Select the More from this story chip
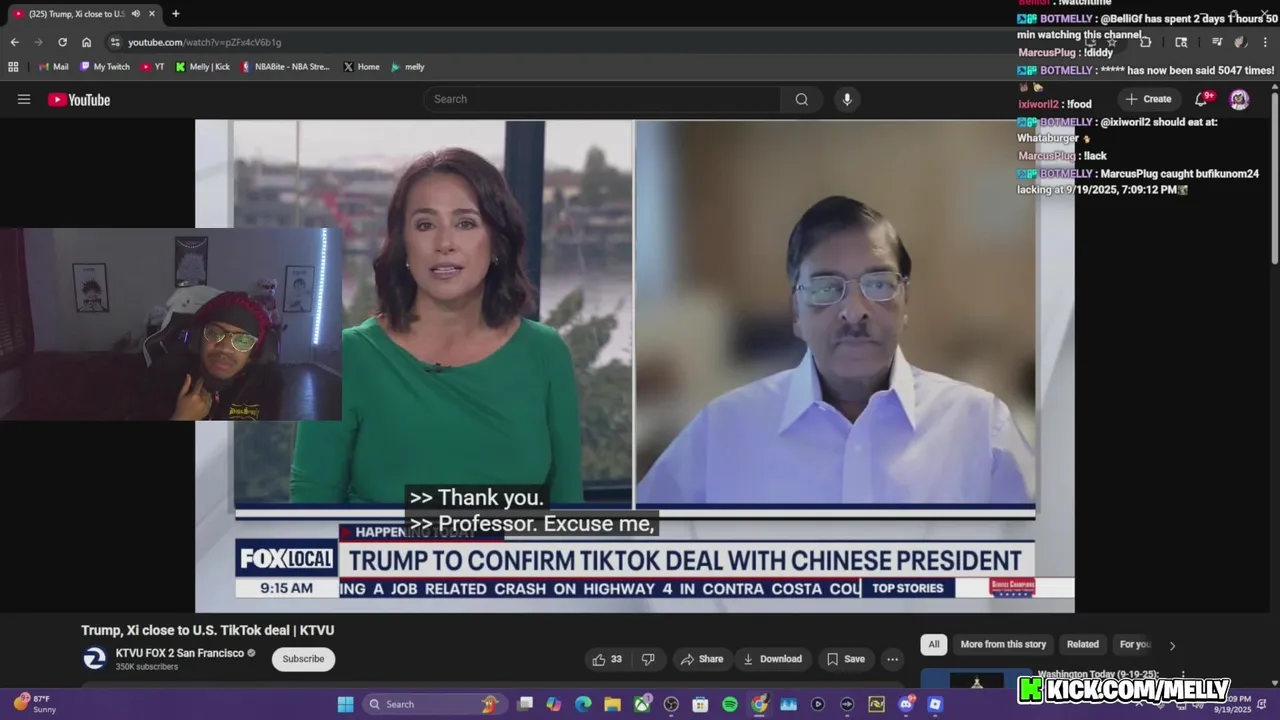 pos(1003,645)
